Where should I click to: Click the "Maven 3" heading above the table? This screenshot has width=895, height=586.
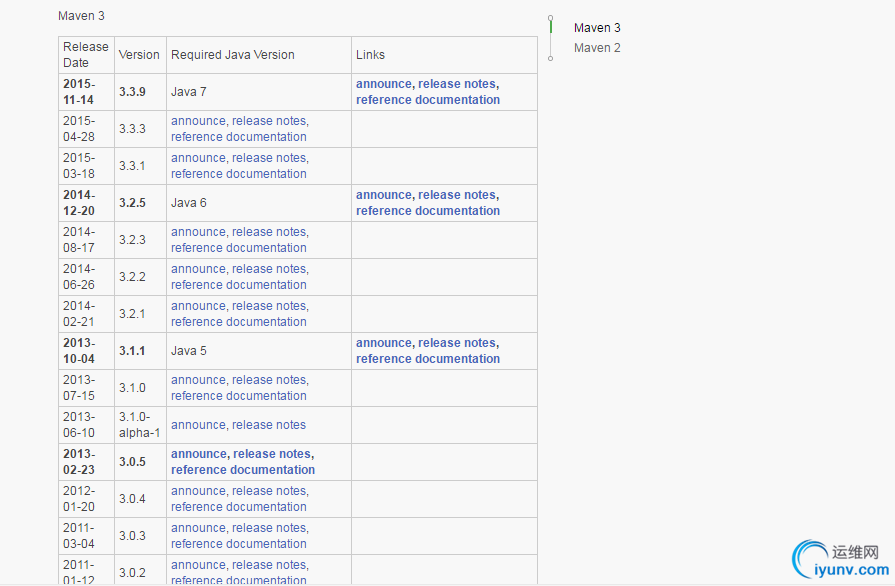(x=81, y=16)
